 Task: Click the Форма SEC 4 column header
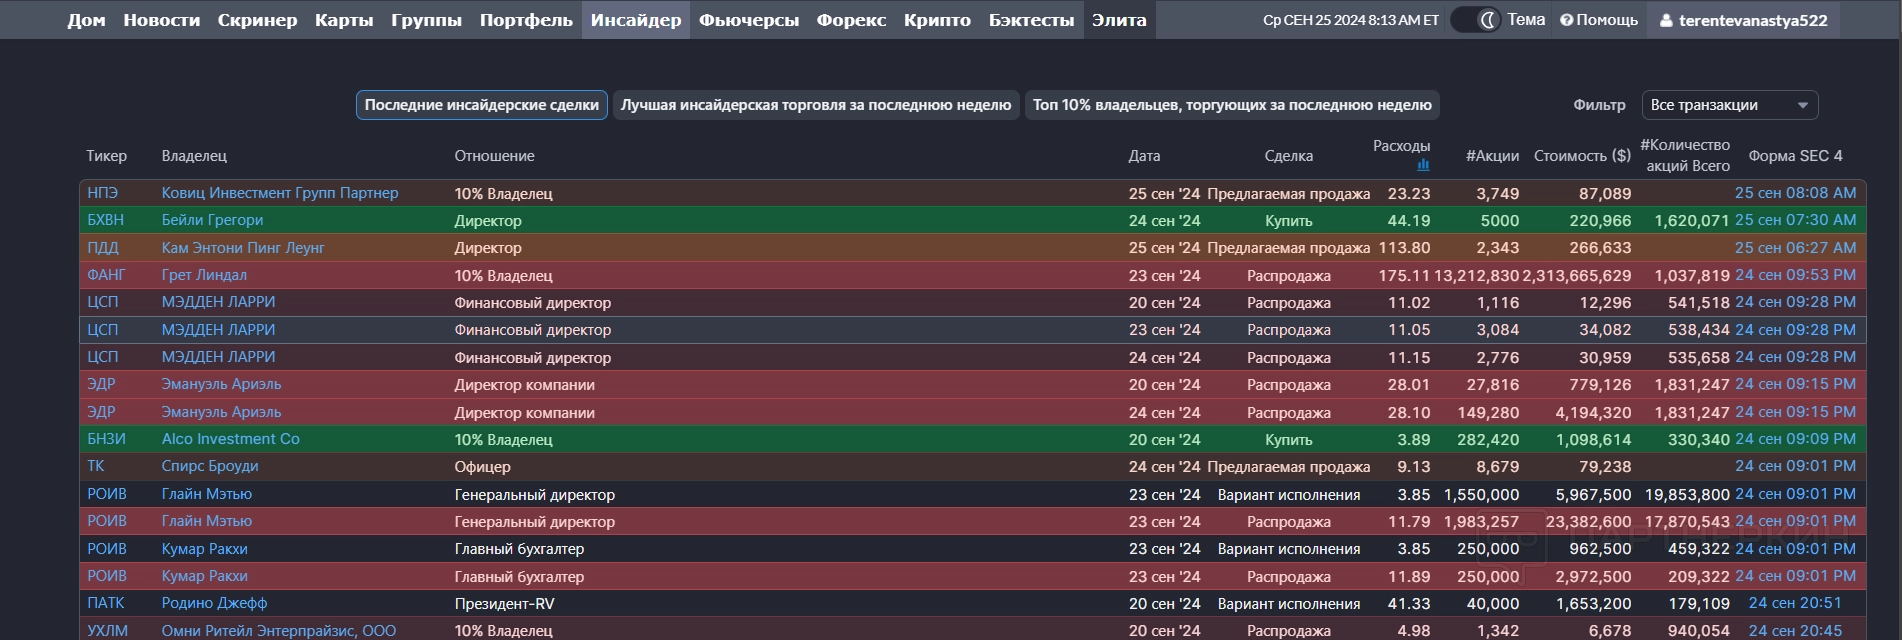(x=1795, y=156)
